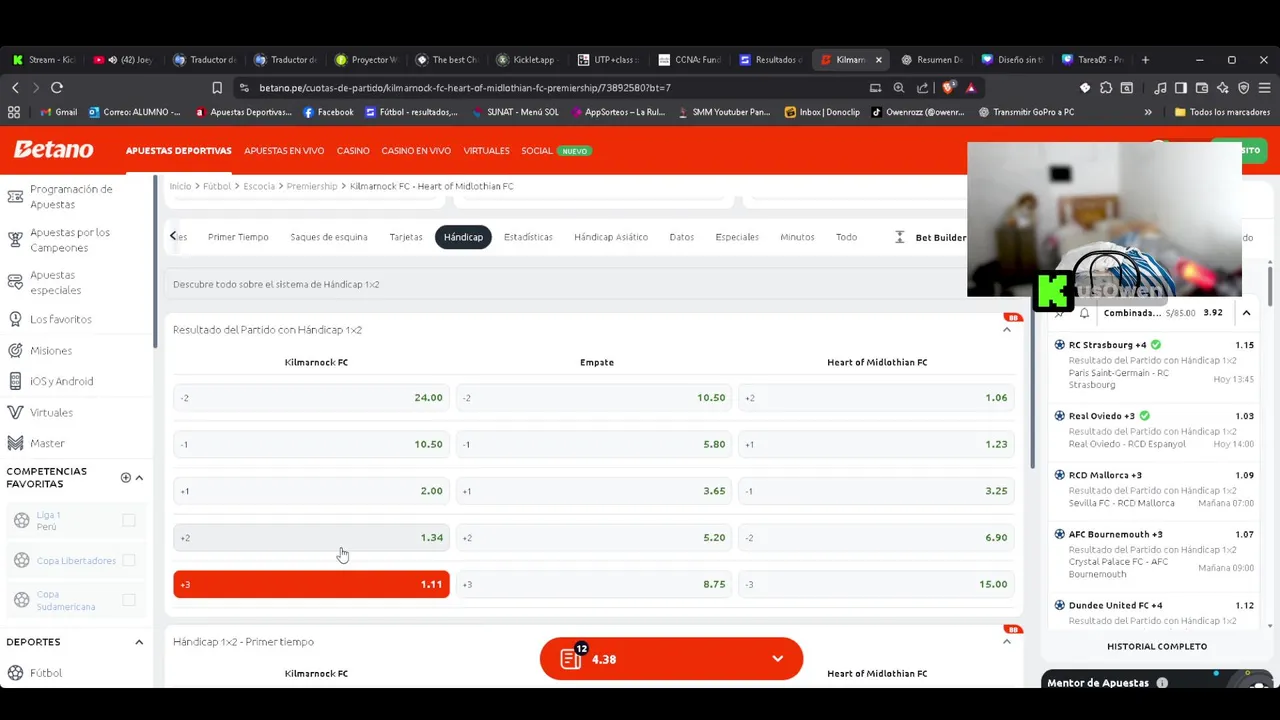This screenshot has width=1280, height=720.
Task: Open Todos los marcadores bookmarks folder
Action: pyautogui.click(x=1222, y=112)
